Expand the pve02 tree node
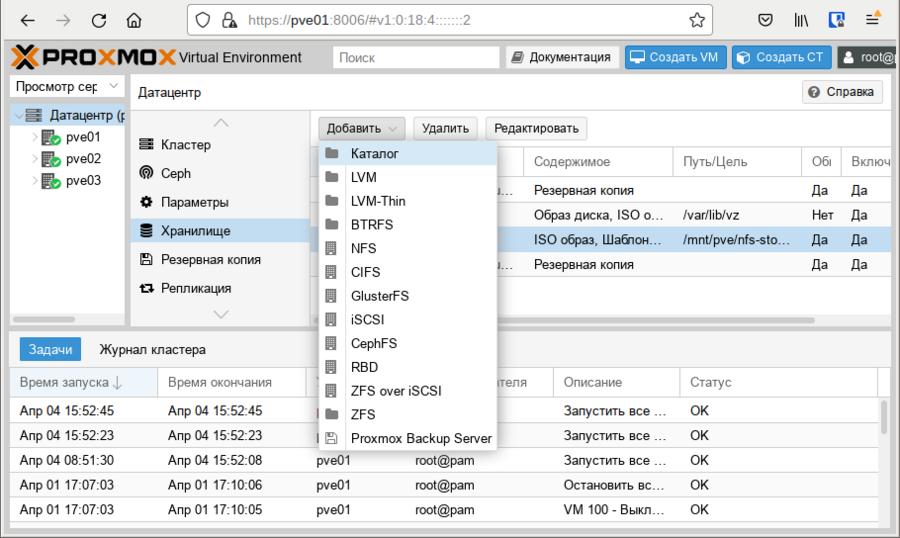The image size is (900, 538). [34, 158]
